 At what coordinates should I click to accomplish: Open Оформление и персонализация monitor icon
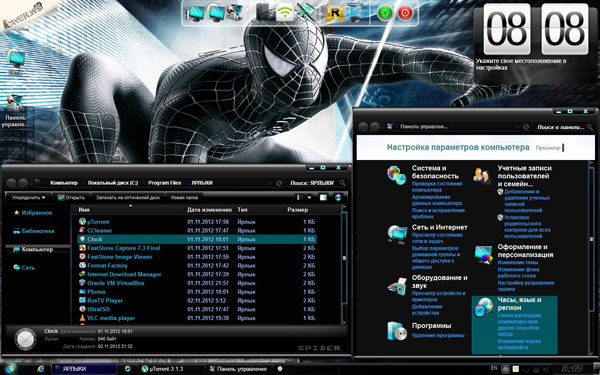coord(483,255)
